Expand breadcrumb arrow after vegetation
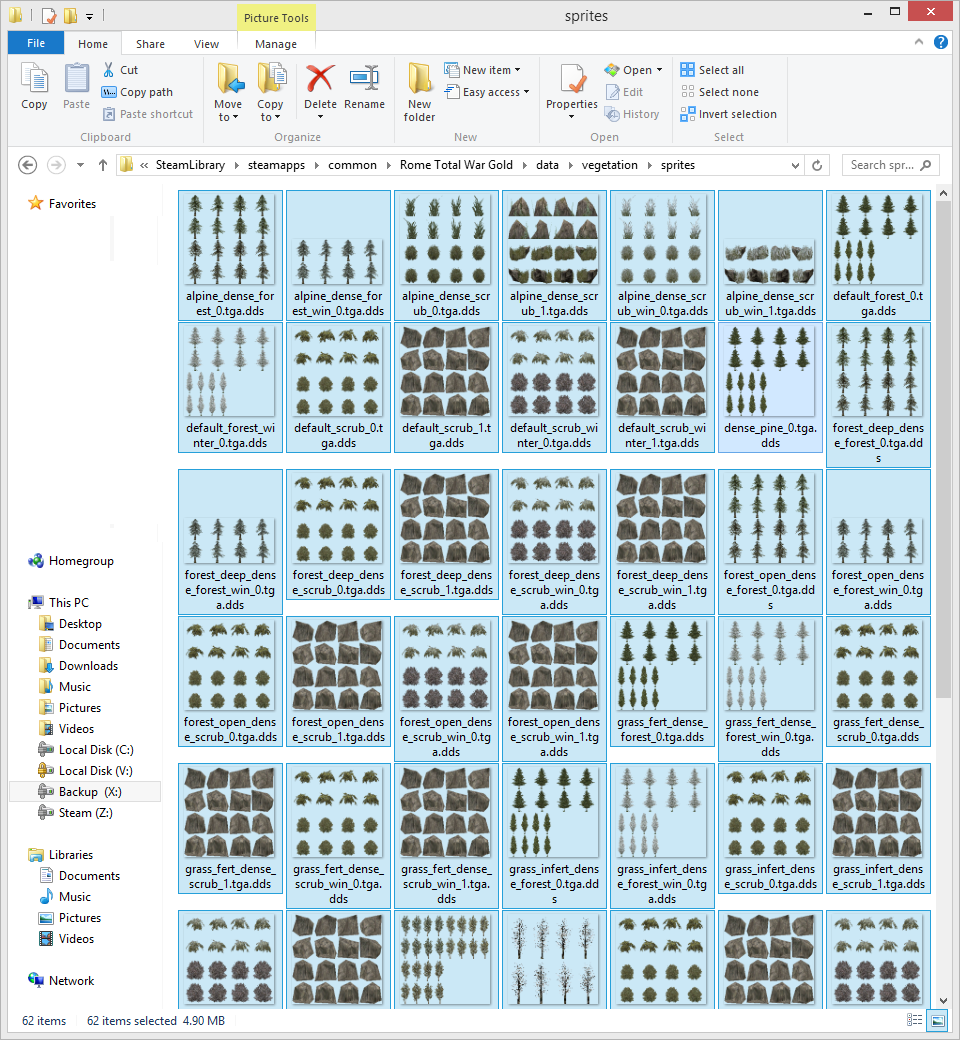 (650, 165)
